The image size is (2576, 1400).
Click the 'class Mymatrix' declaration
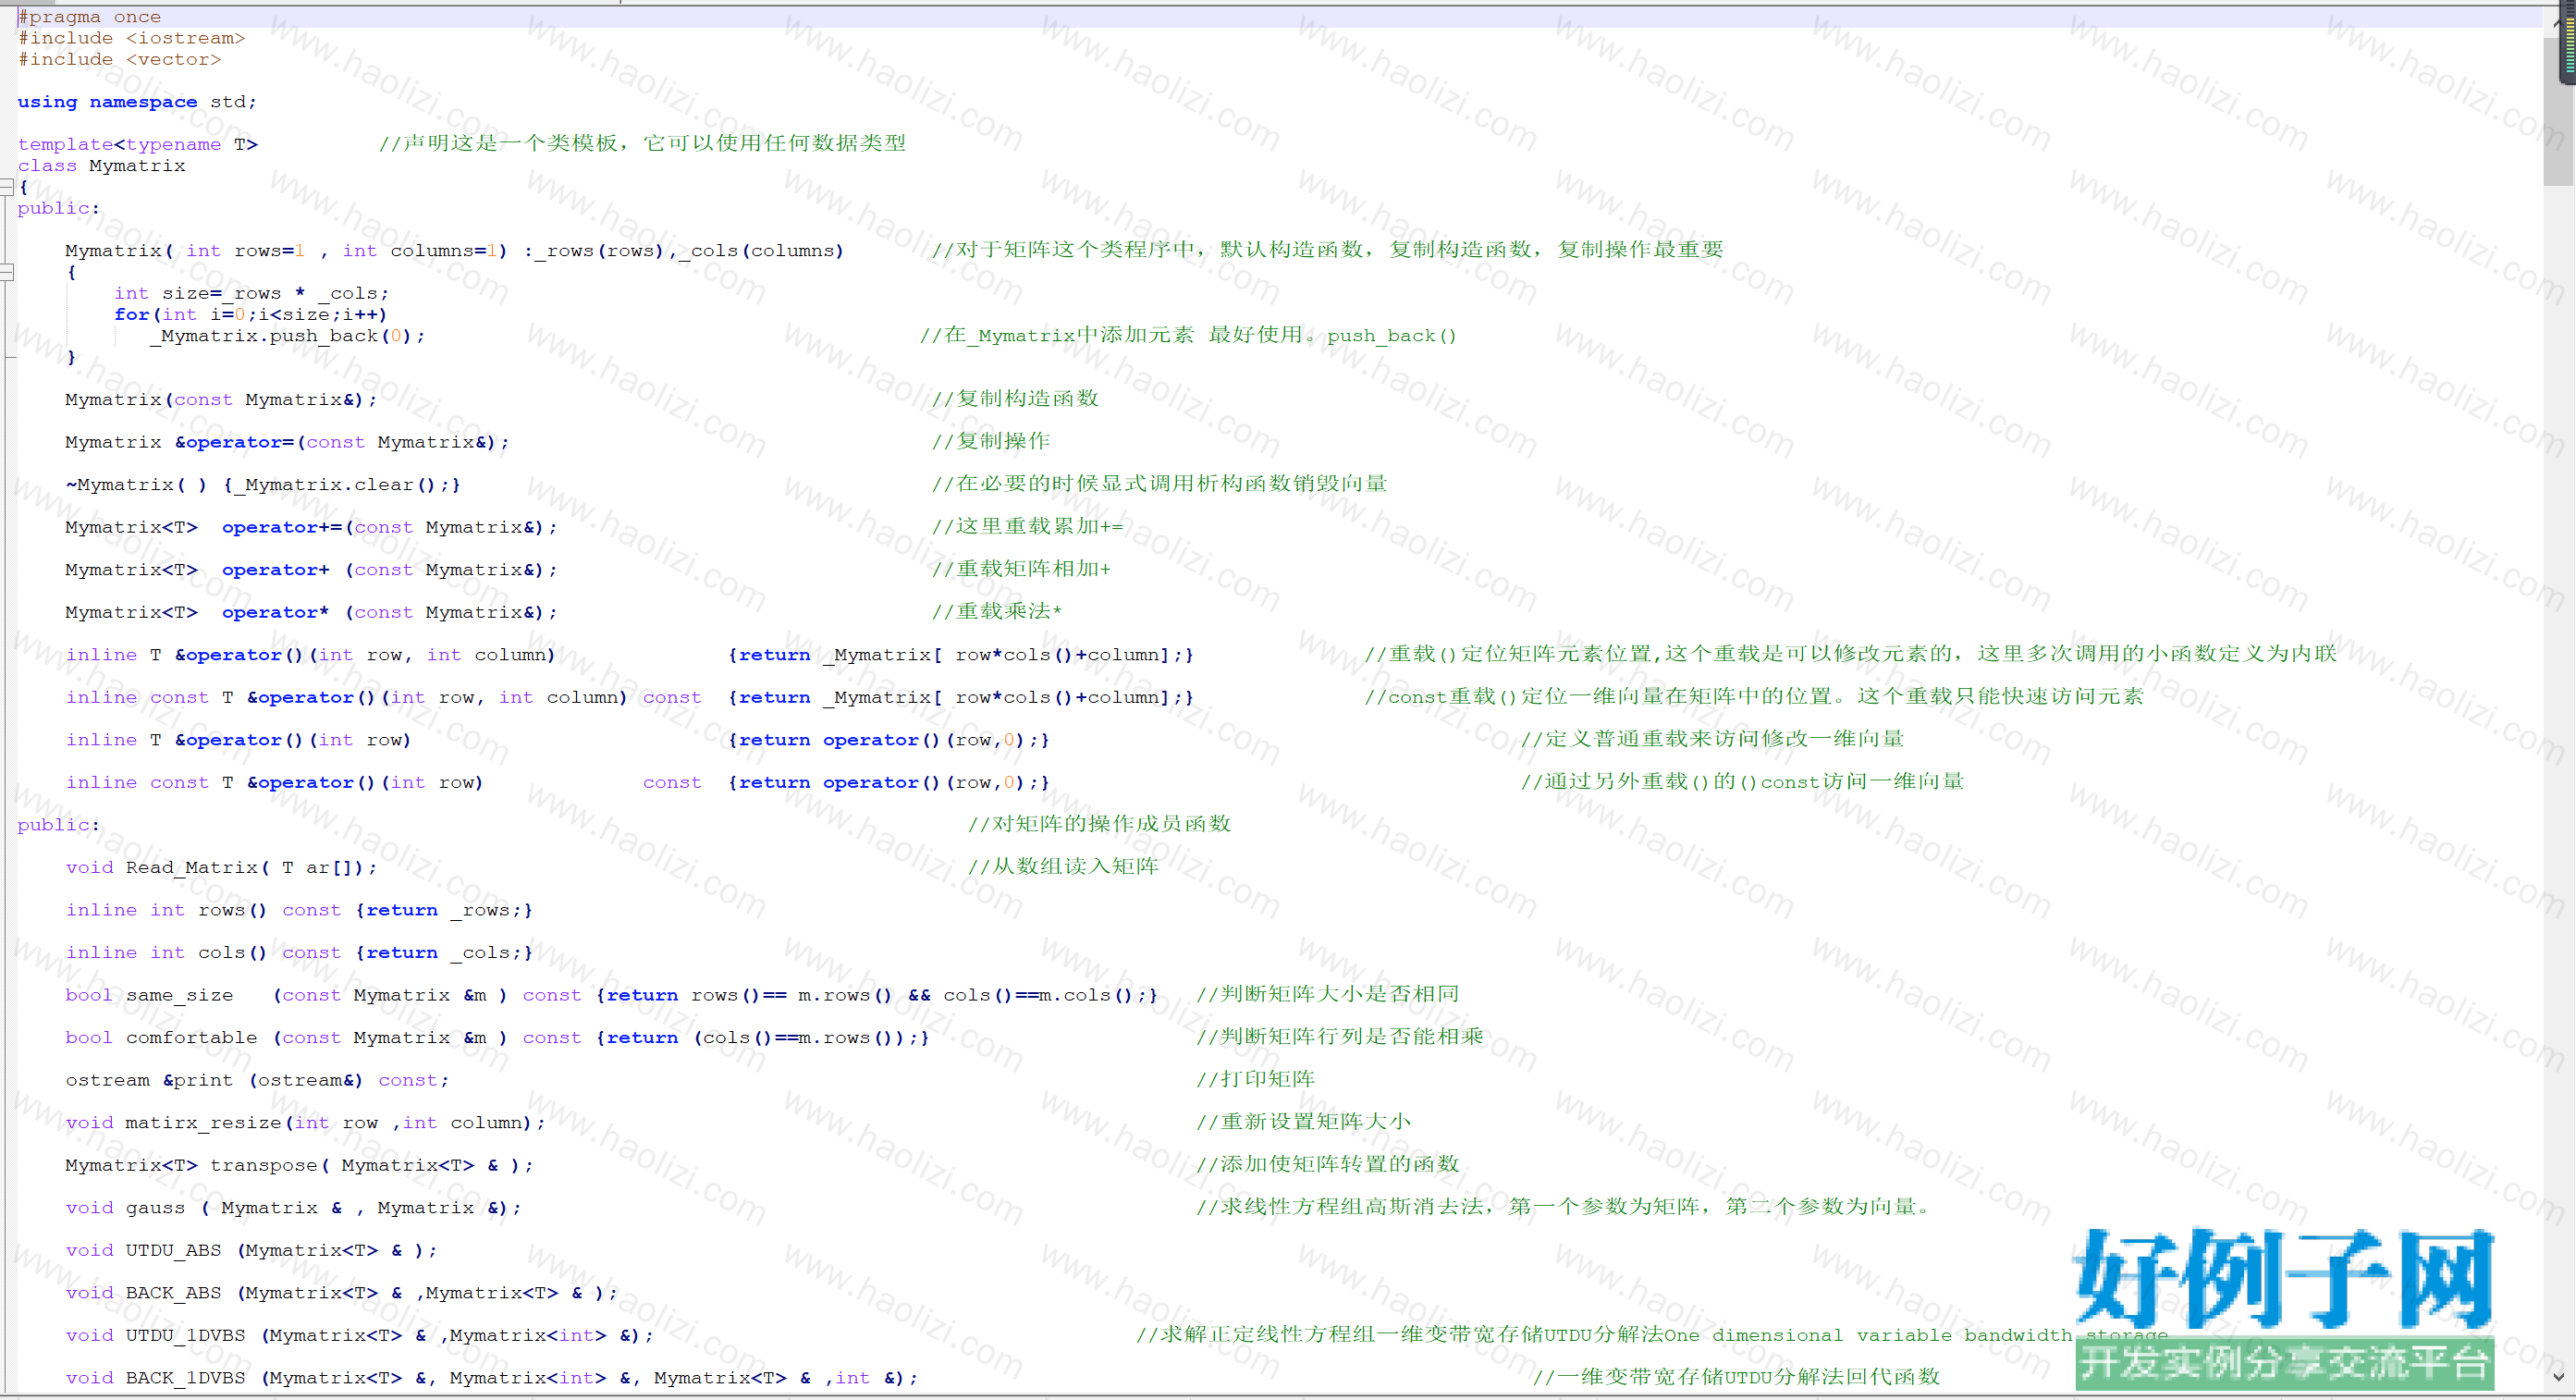(x=102, y=166)
